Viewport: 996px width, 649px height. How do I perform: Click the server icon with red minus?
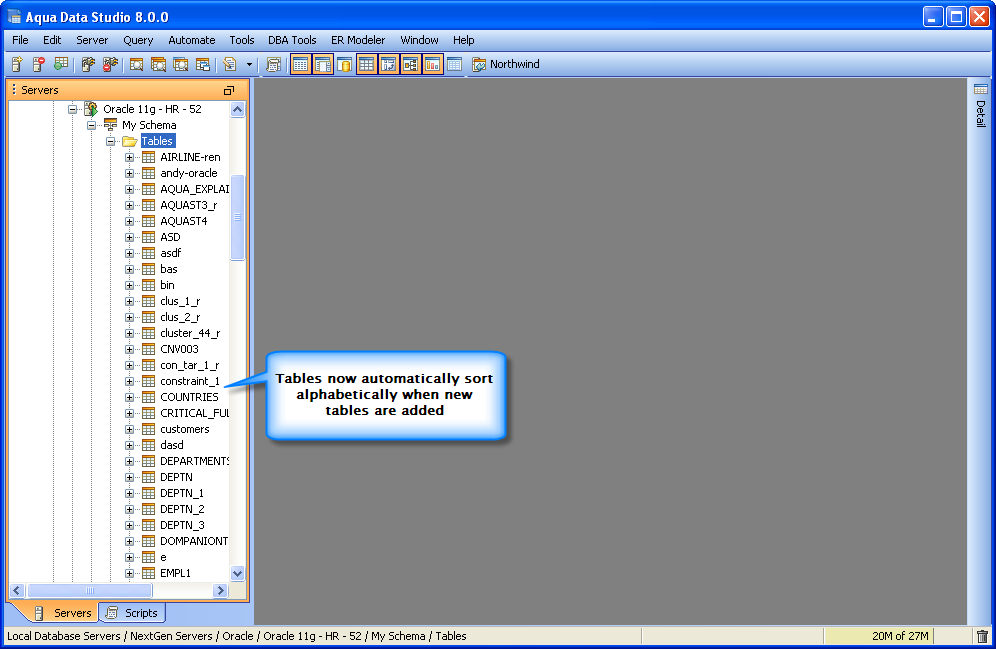[x=39, y=64]
